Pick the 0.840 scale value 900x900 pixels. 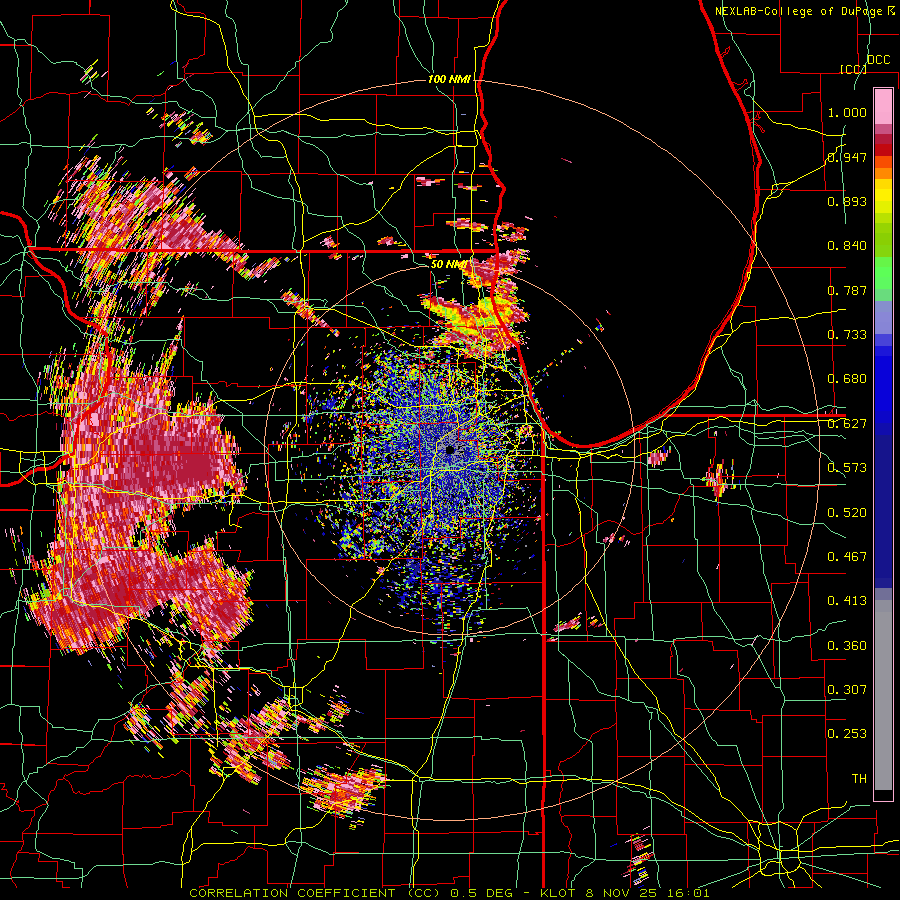[847, 246]
